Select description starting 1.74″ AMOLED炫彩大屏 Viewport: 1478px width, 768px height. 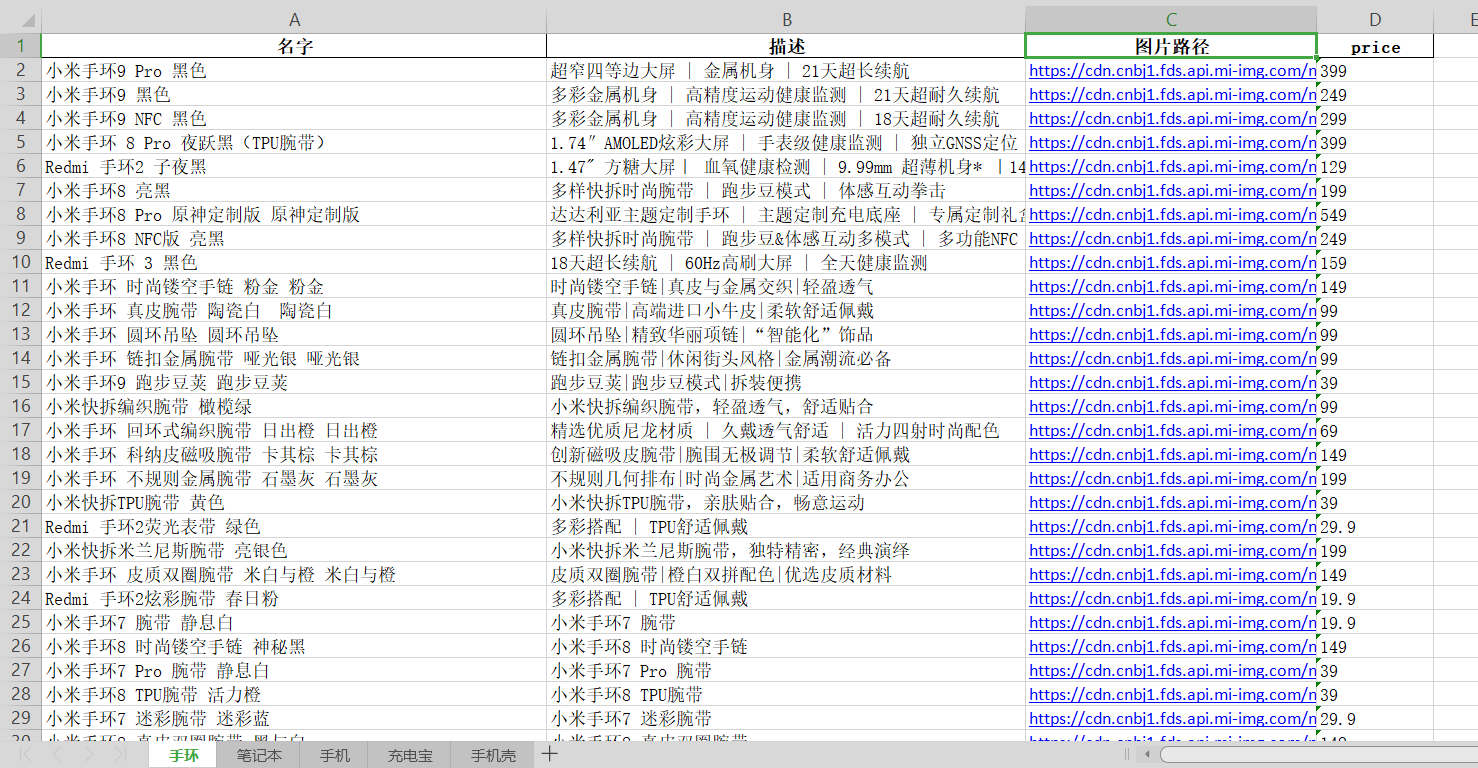[x=786, y=142]
